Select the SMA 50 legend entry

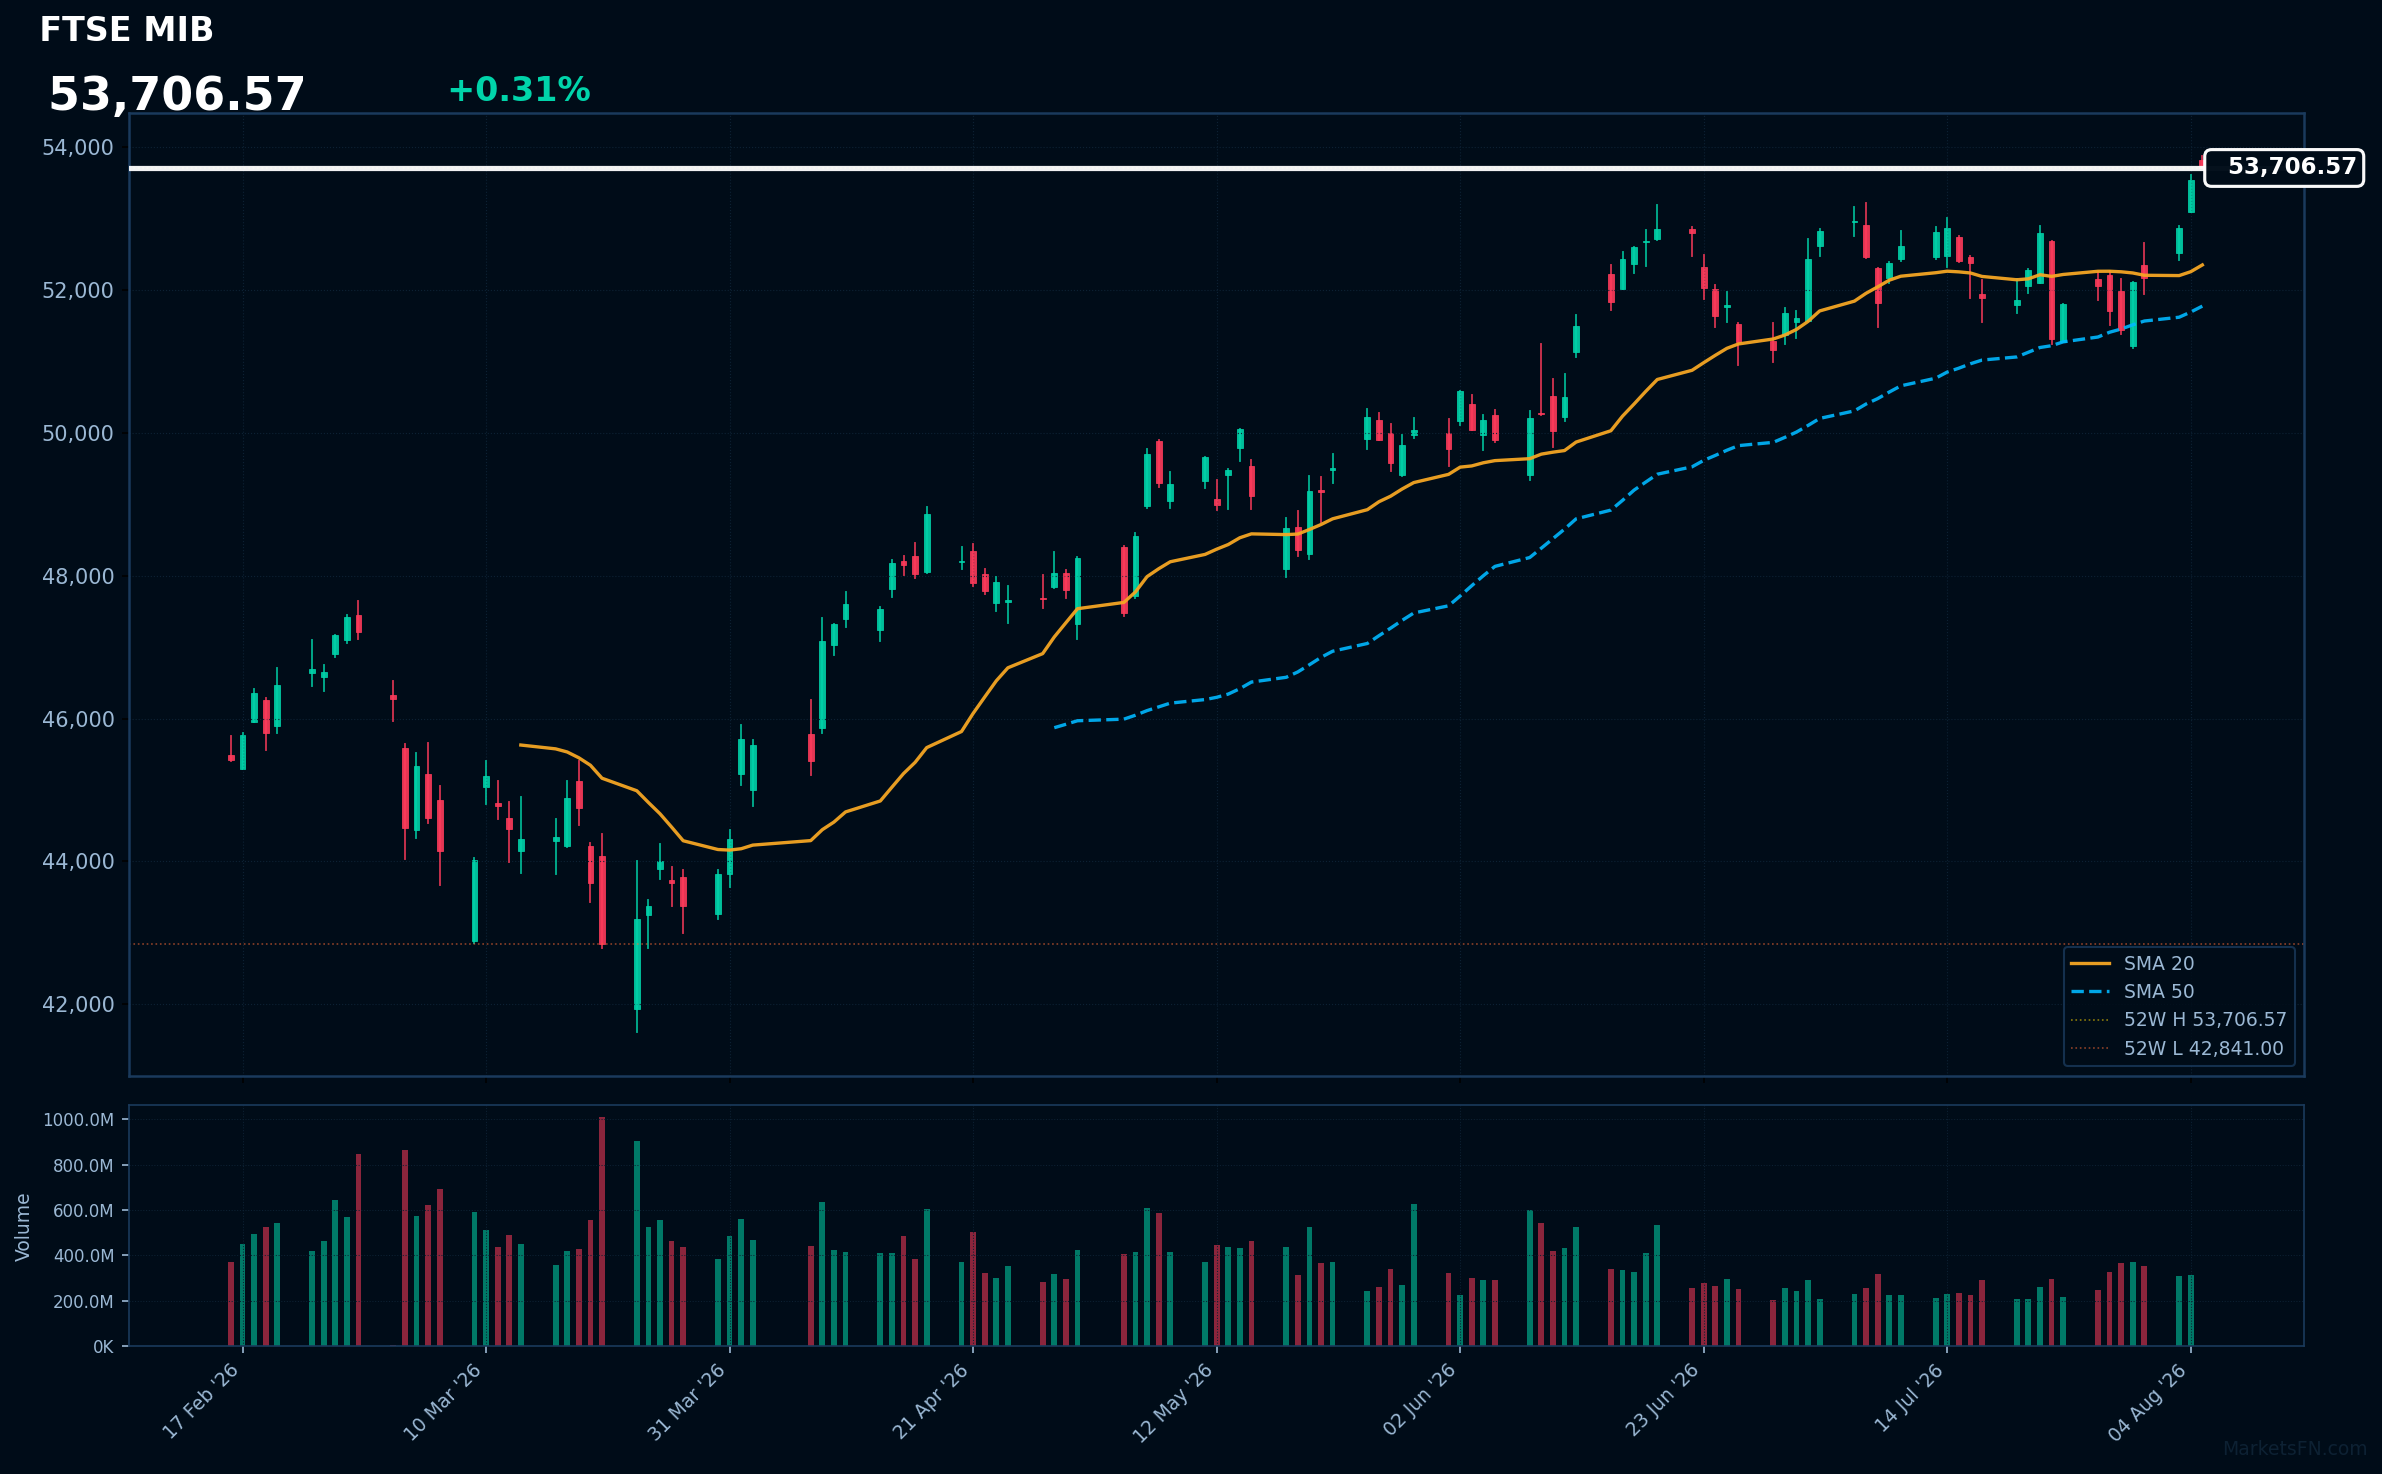click(2132, 992)
